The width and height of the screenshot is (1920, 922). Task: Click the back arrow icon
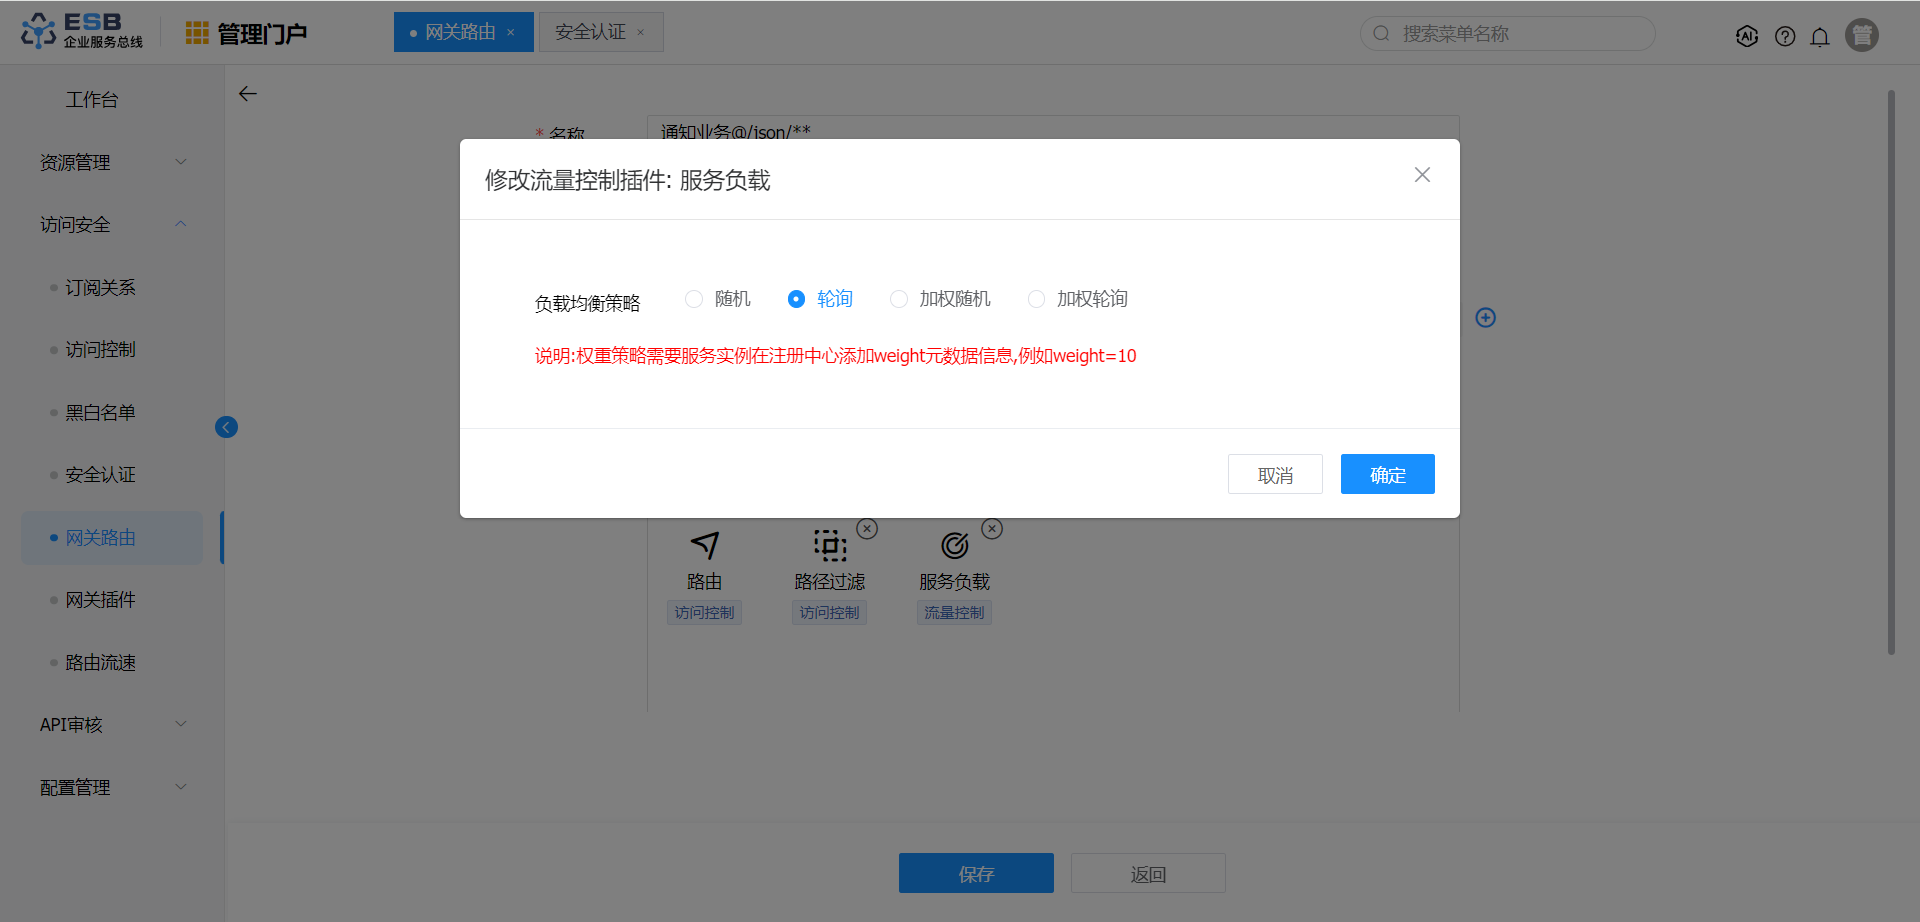coord(248,94)
